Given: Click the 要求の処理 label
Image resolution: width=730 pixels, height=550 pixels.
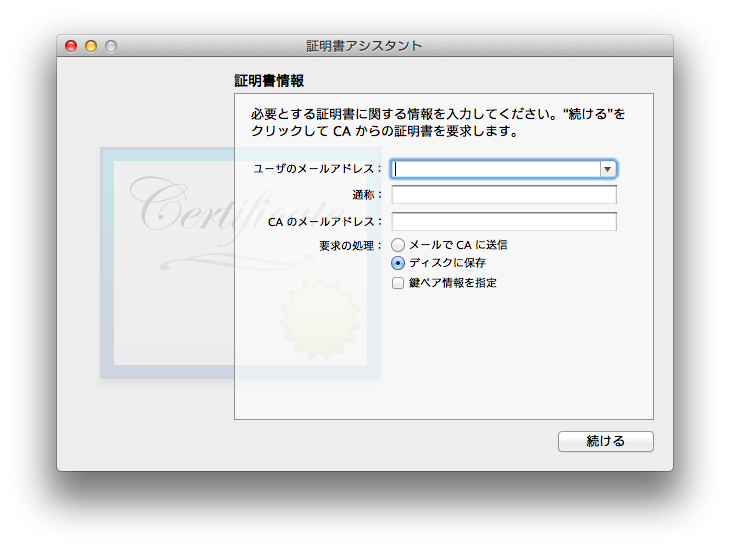Looking at the screenshot, I should [350, 245].
